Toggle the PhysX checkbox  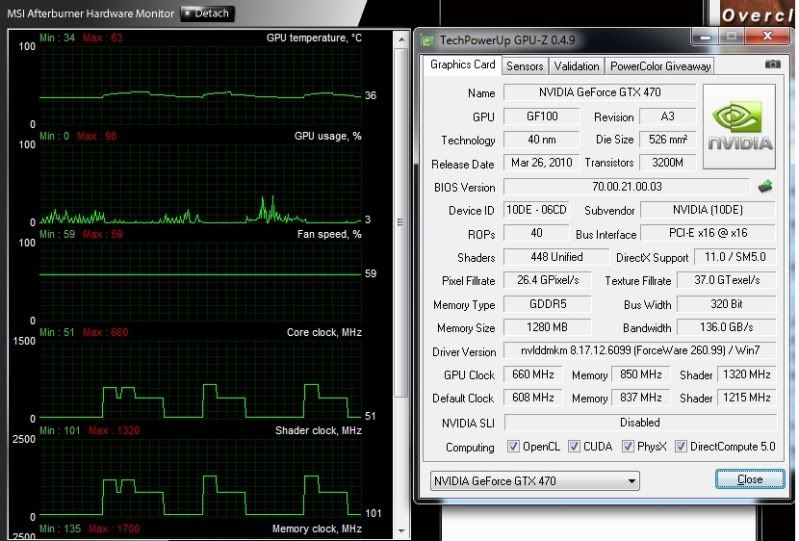(x=628, y=447)
